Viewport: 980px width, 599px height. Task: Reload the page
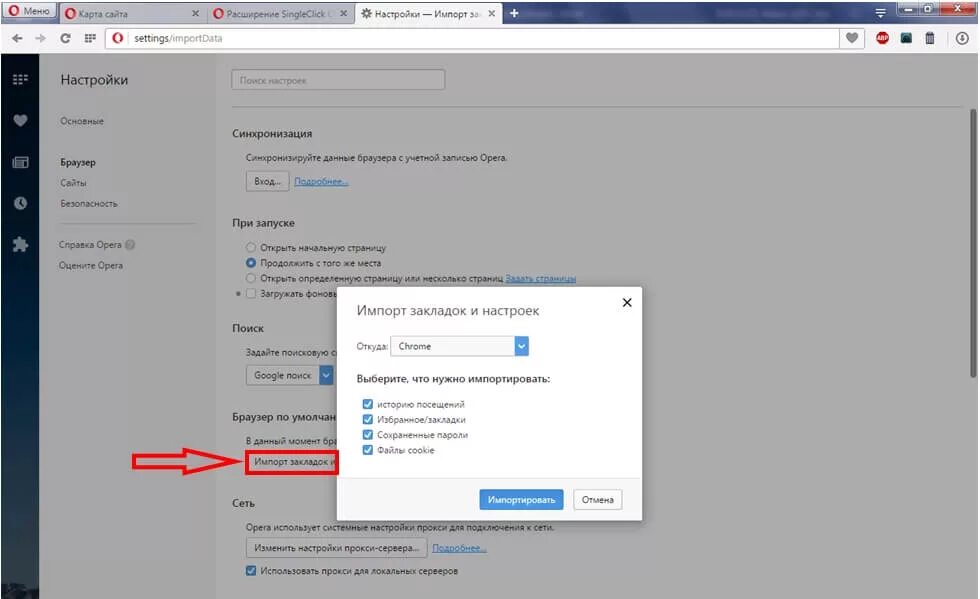pyautogui.click(x=65, y=38)
